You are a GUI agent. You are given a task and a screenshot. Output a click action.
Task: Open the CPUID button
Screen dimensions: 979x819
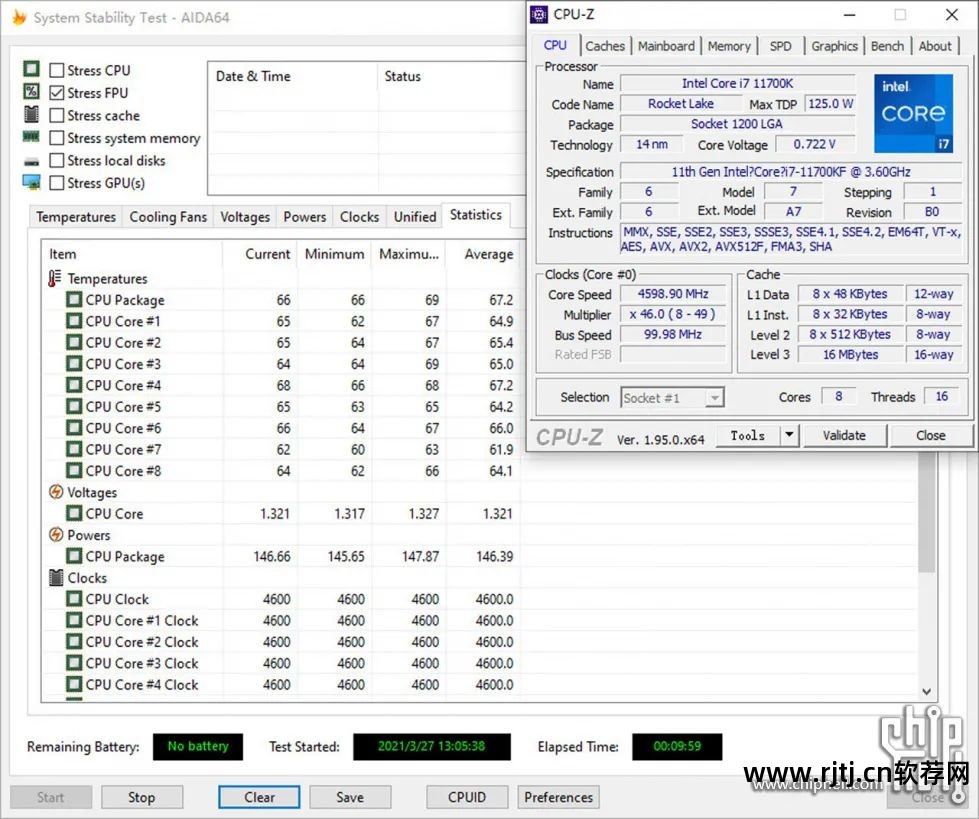(467, 797)
